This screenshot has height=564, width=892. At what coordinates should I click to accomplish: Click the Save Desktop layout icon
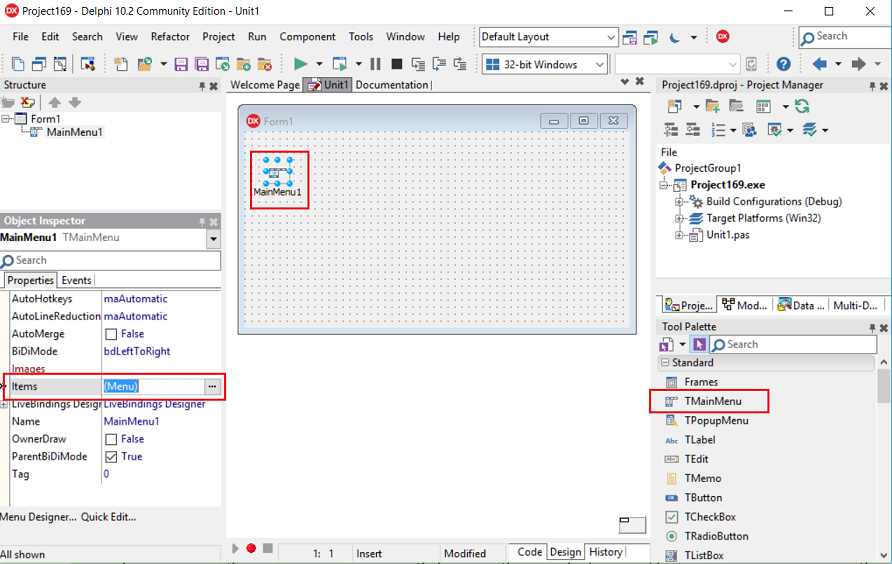(x=630, y=38)
